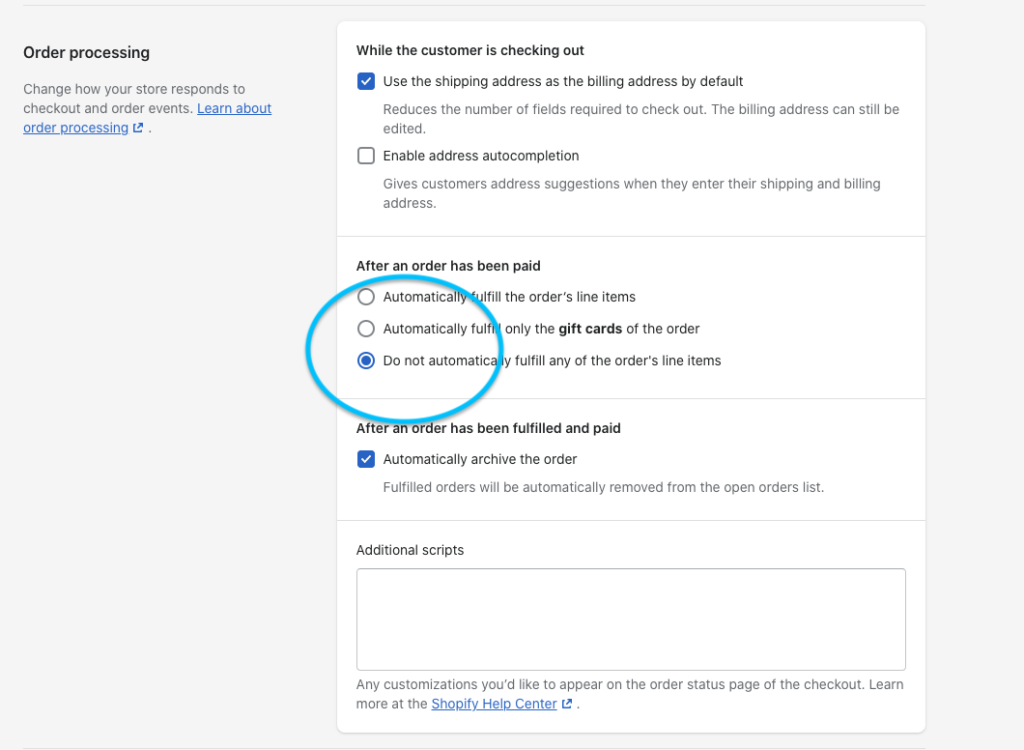Visit the Shopify Help Center link
The height and width of the screenshot is (750, 1024).
coord(493,704)
